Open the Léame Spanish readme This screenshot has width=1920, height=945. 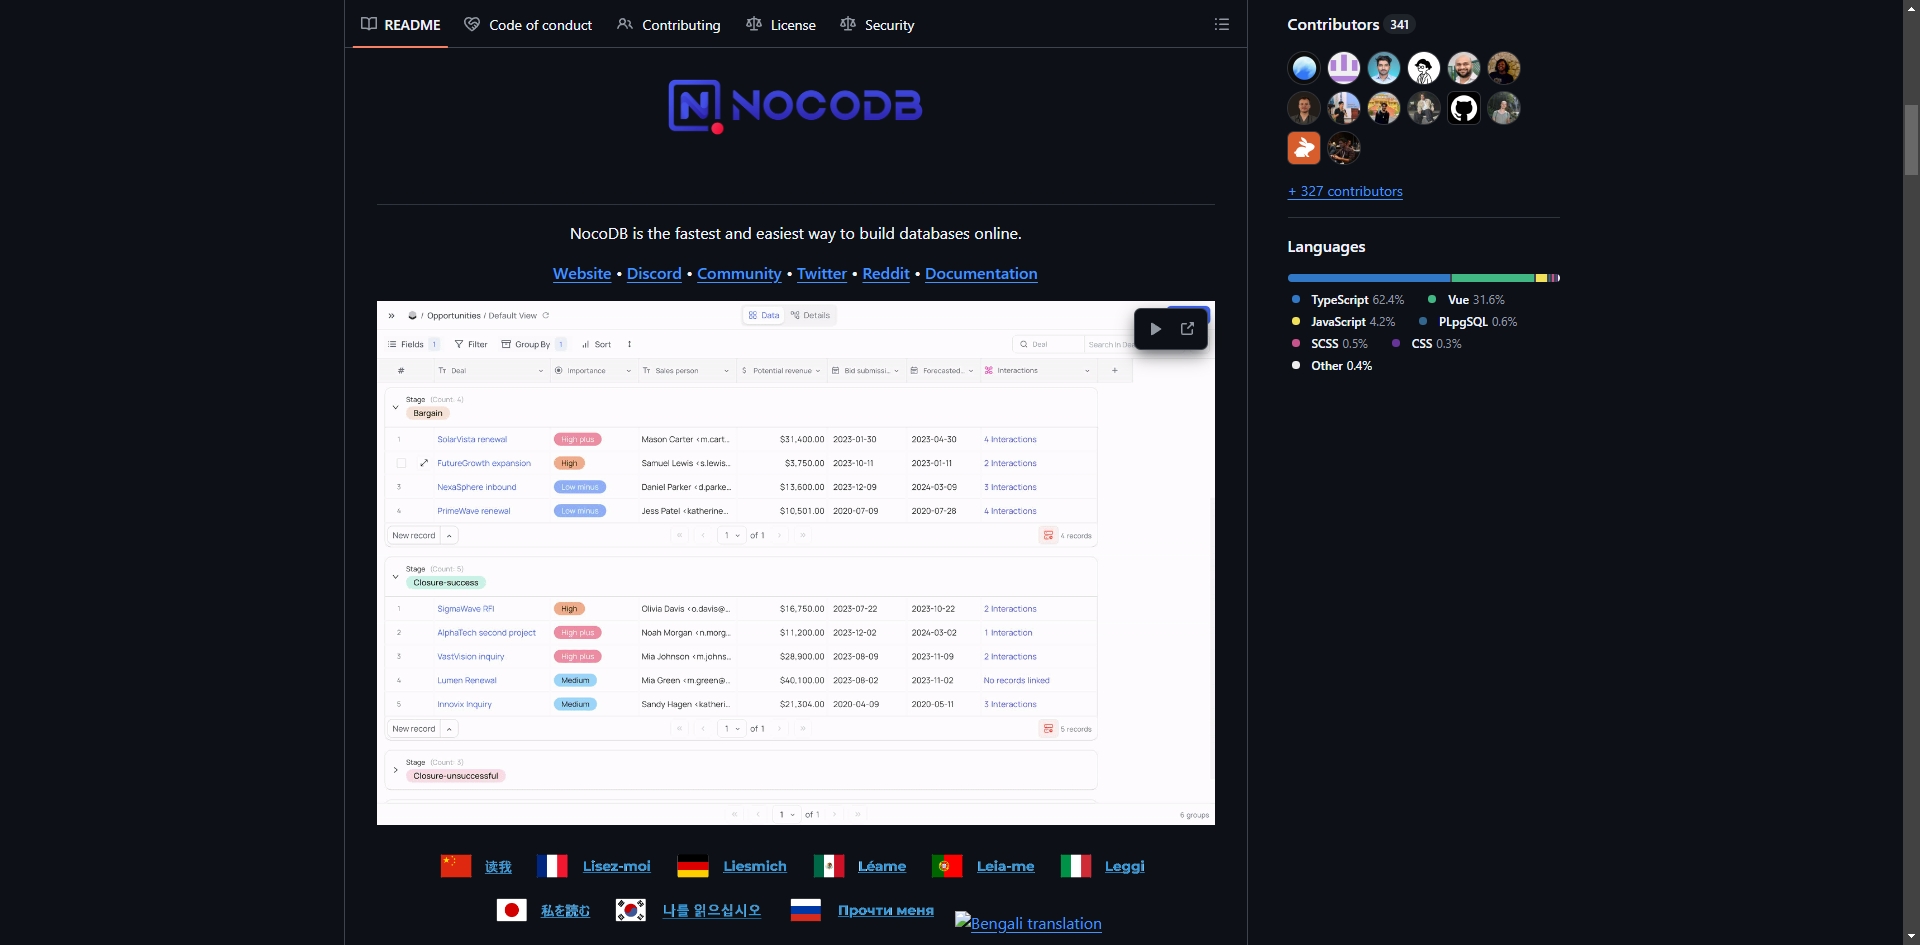coord(882,866)
